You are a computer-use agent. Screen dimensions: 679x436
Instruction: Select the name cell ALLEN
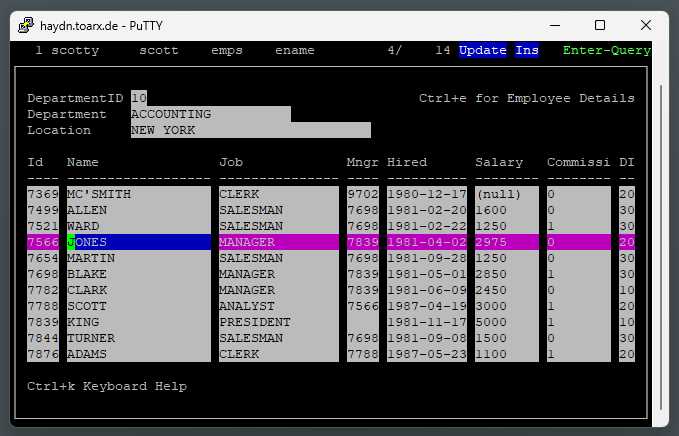point(139,210)
